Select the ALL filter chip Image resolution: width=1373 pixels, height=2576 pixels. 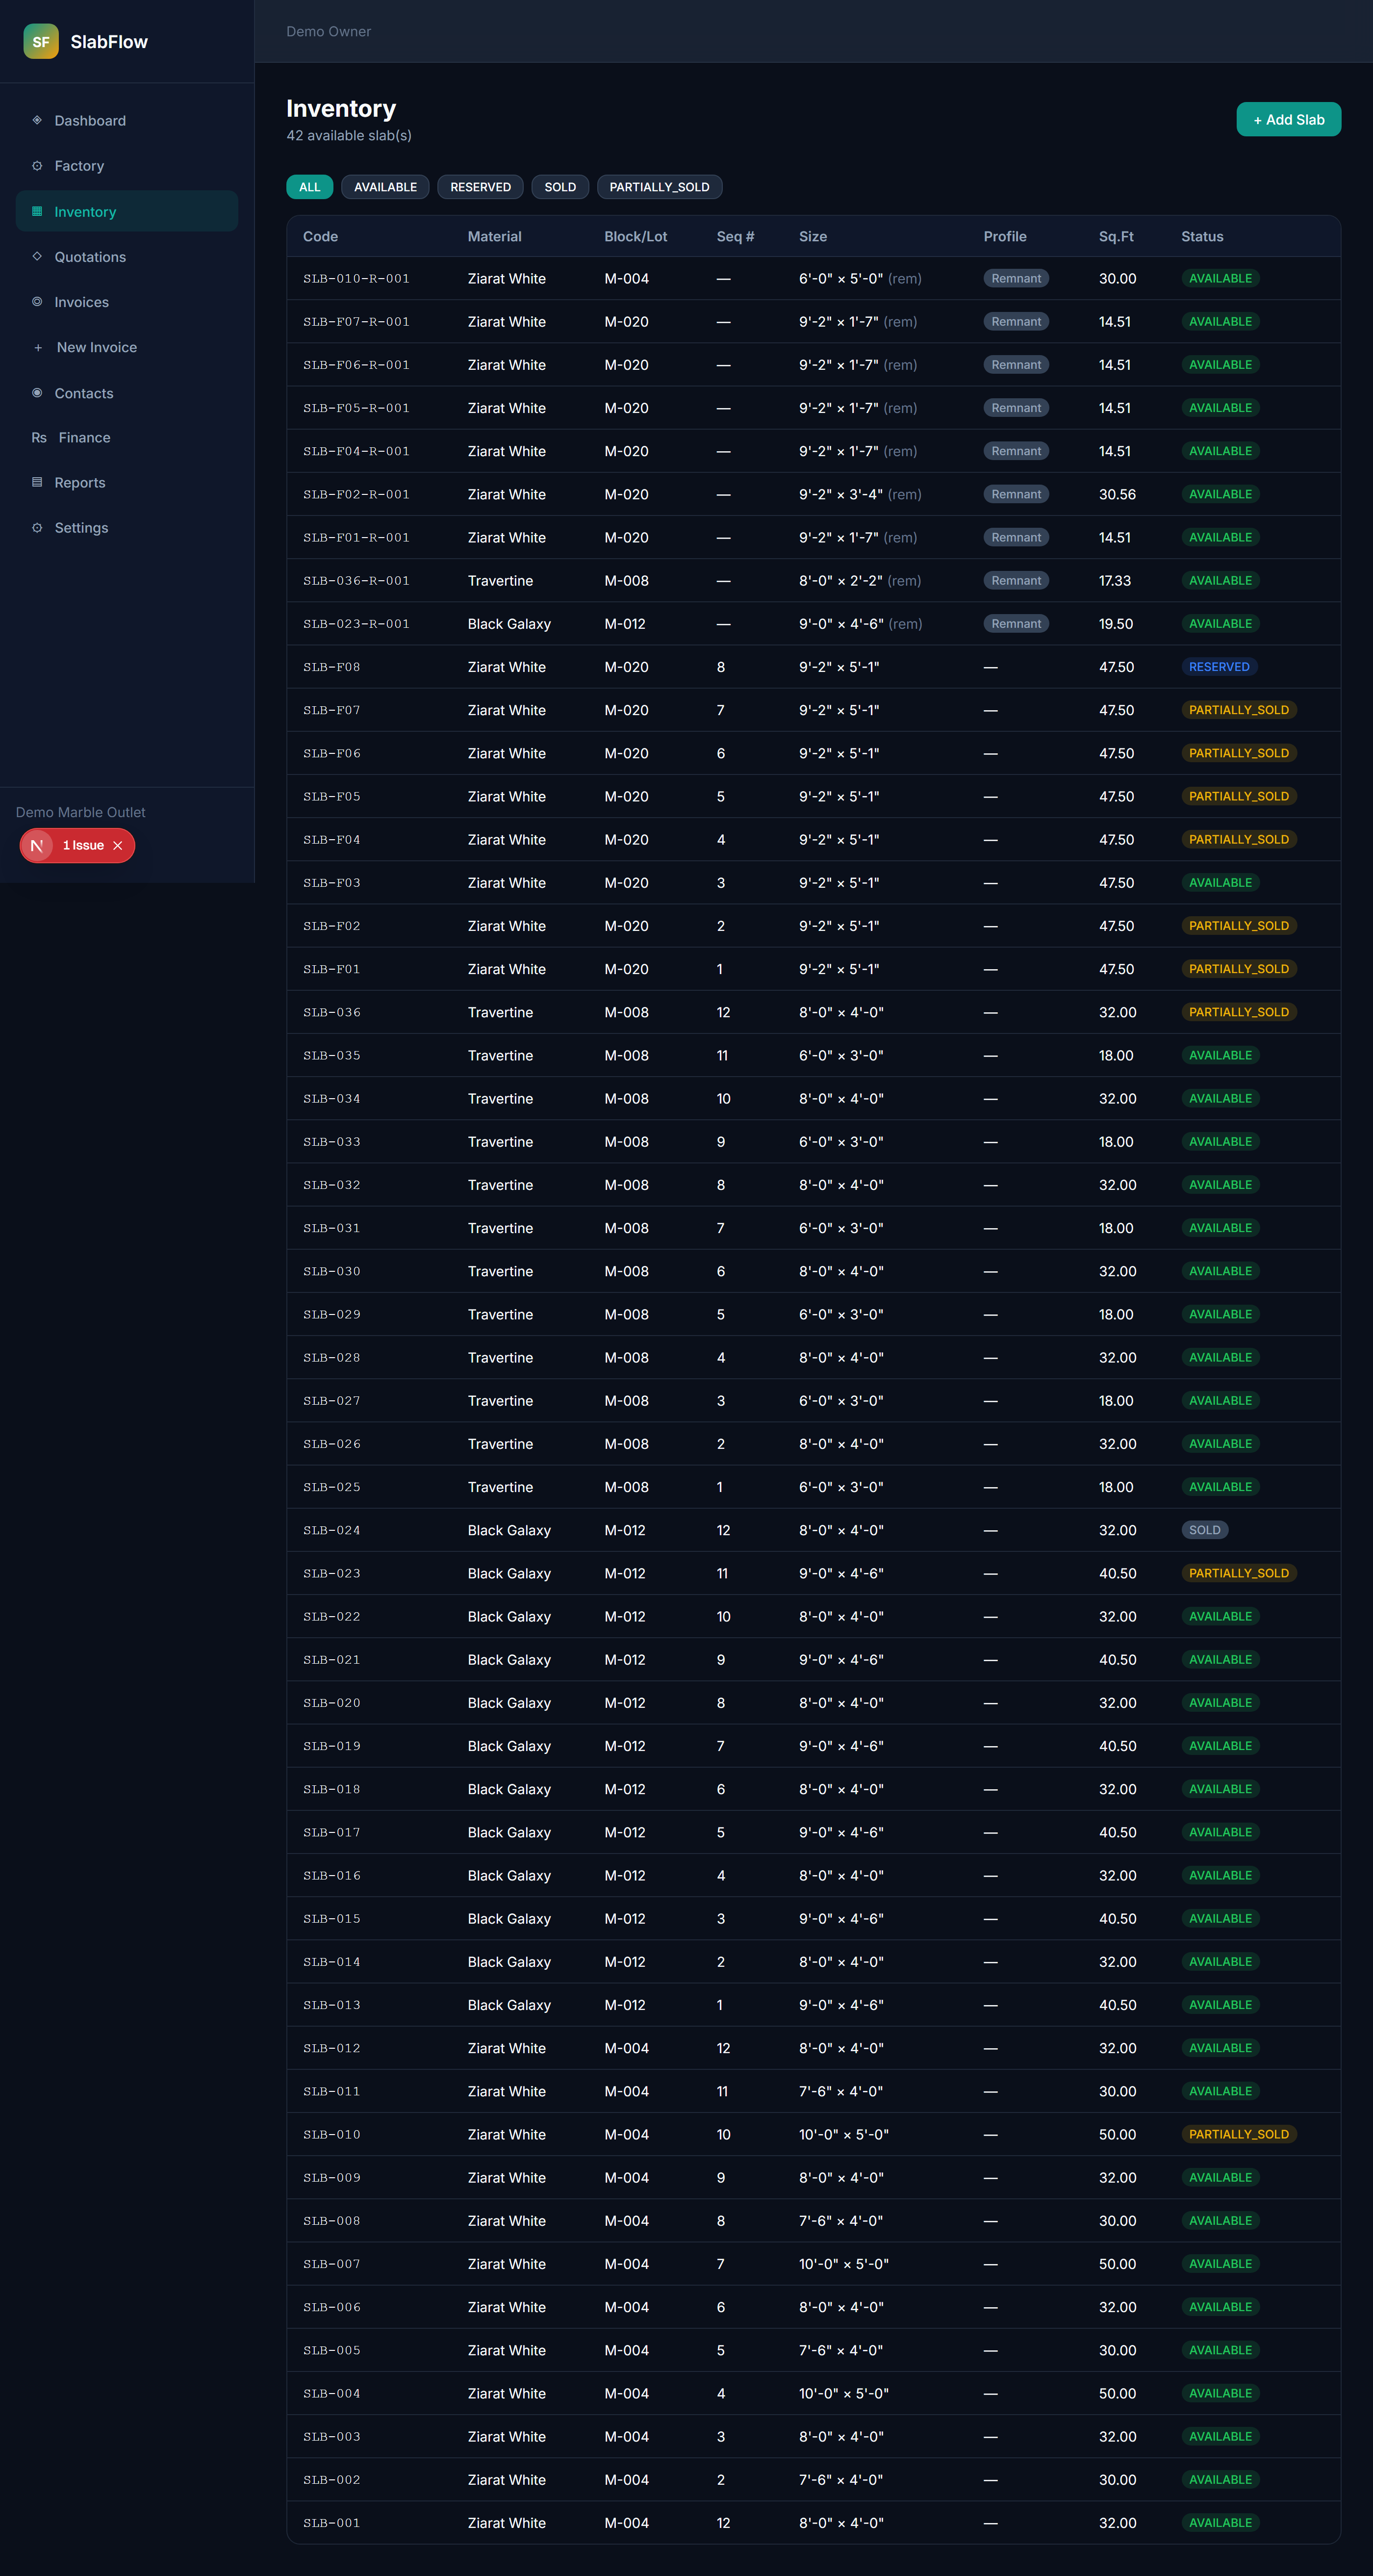[x=310, y=187]
